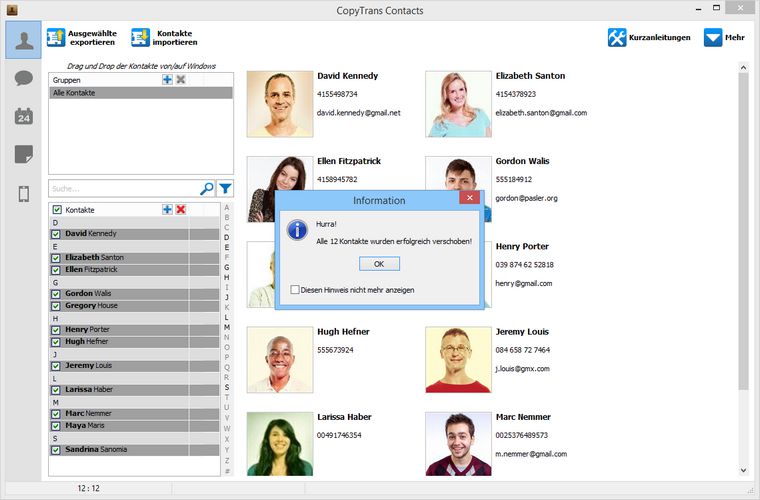Click the CopyTrans app icon in title bar
The width and height of the screenshot is (760, 500).
(x=12, y=10)
